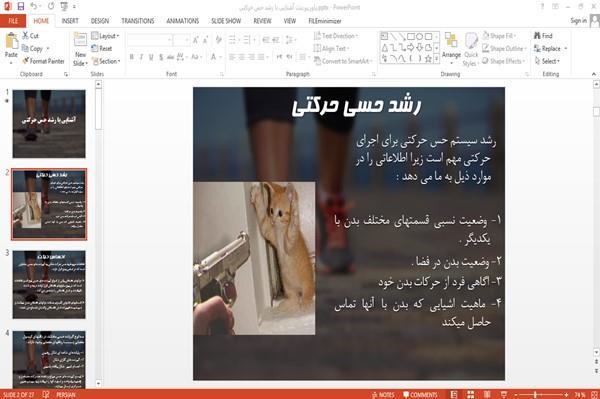Image resolution: width=600 pixels, height=399 pixels.
Task: Insert a New Slide
Action: [x=80, y=49]
